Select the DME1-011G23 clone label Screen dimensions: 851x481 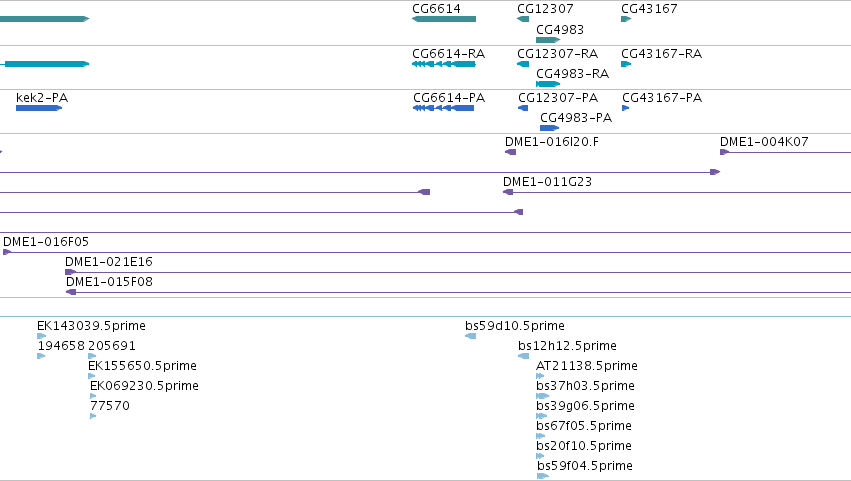coord(548,182)
